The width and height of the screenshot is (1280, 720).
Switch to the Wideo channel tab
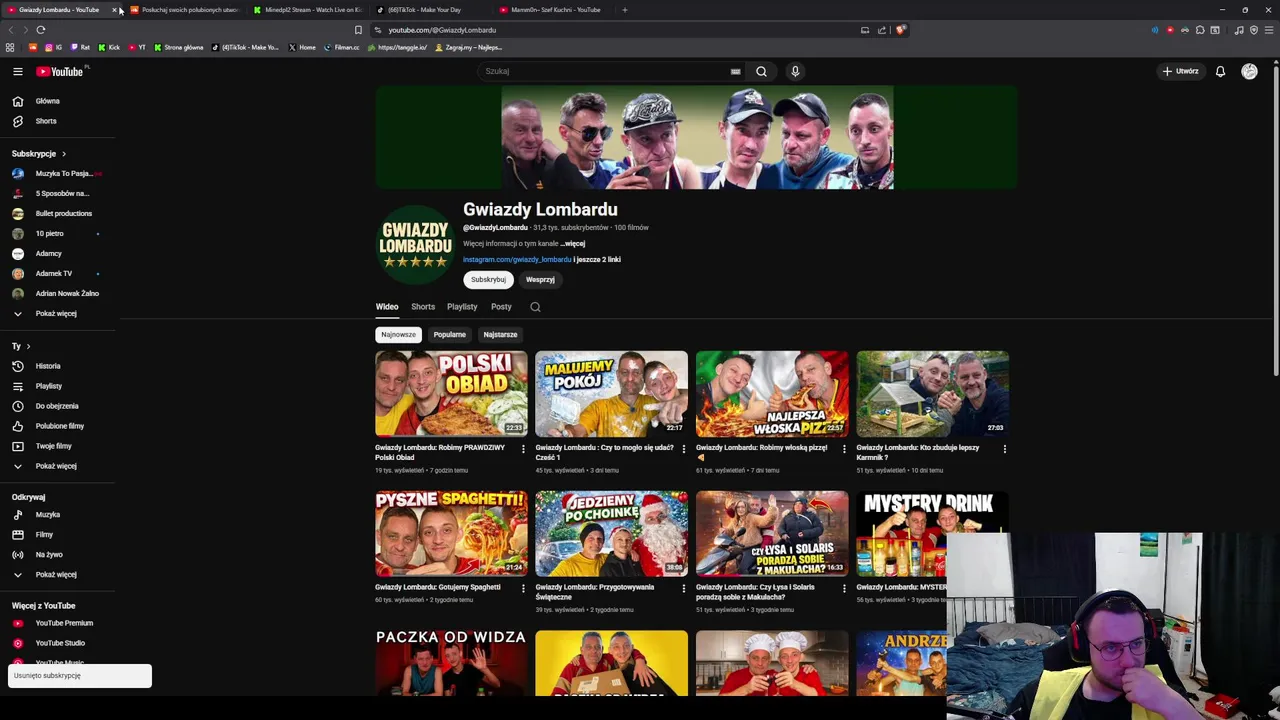click(x=387, y=307)
